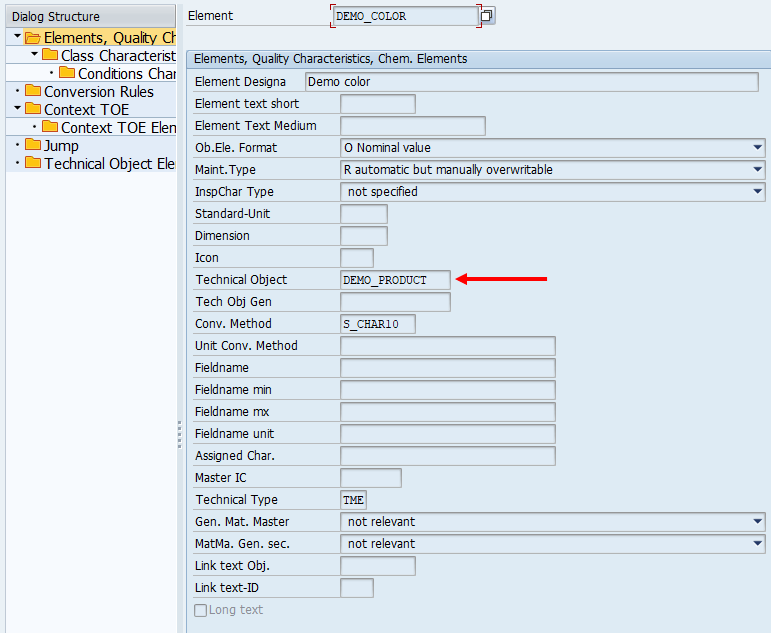Open the Ob.Ele. Format dropdown
This screenshot has height=633, width=771.
coord(758,148)
